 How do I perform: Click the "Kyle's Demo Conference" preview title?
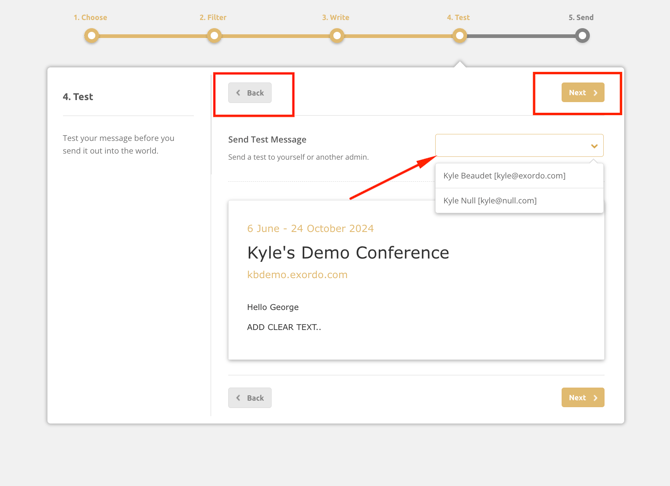pyautogui.click(x=348, y=253)
